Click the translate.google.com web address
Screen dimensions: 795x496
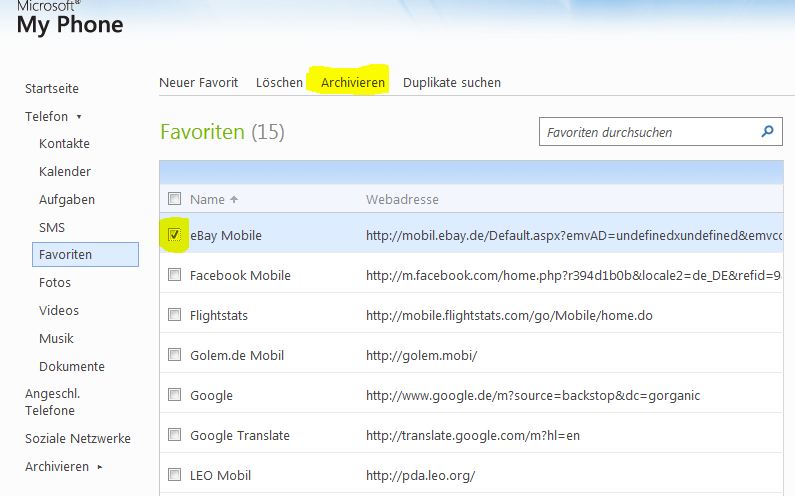pos(473,435)
